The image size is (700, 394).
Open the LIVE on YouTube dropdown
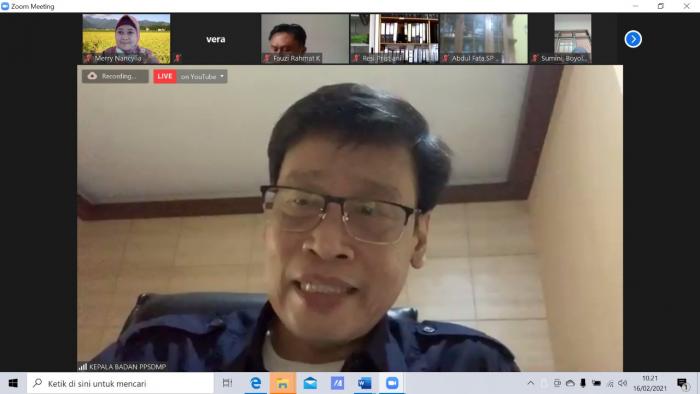pos(191,76)
